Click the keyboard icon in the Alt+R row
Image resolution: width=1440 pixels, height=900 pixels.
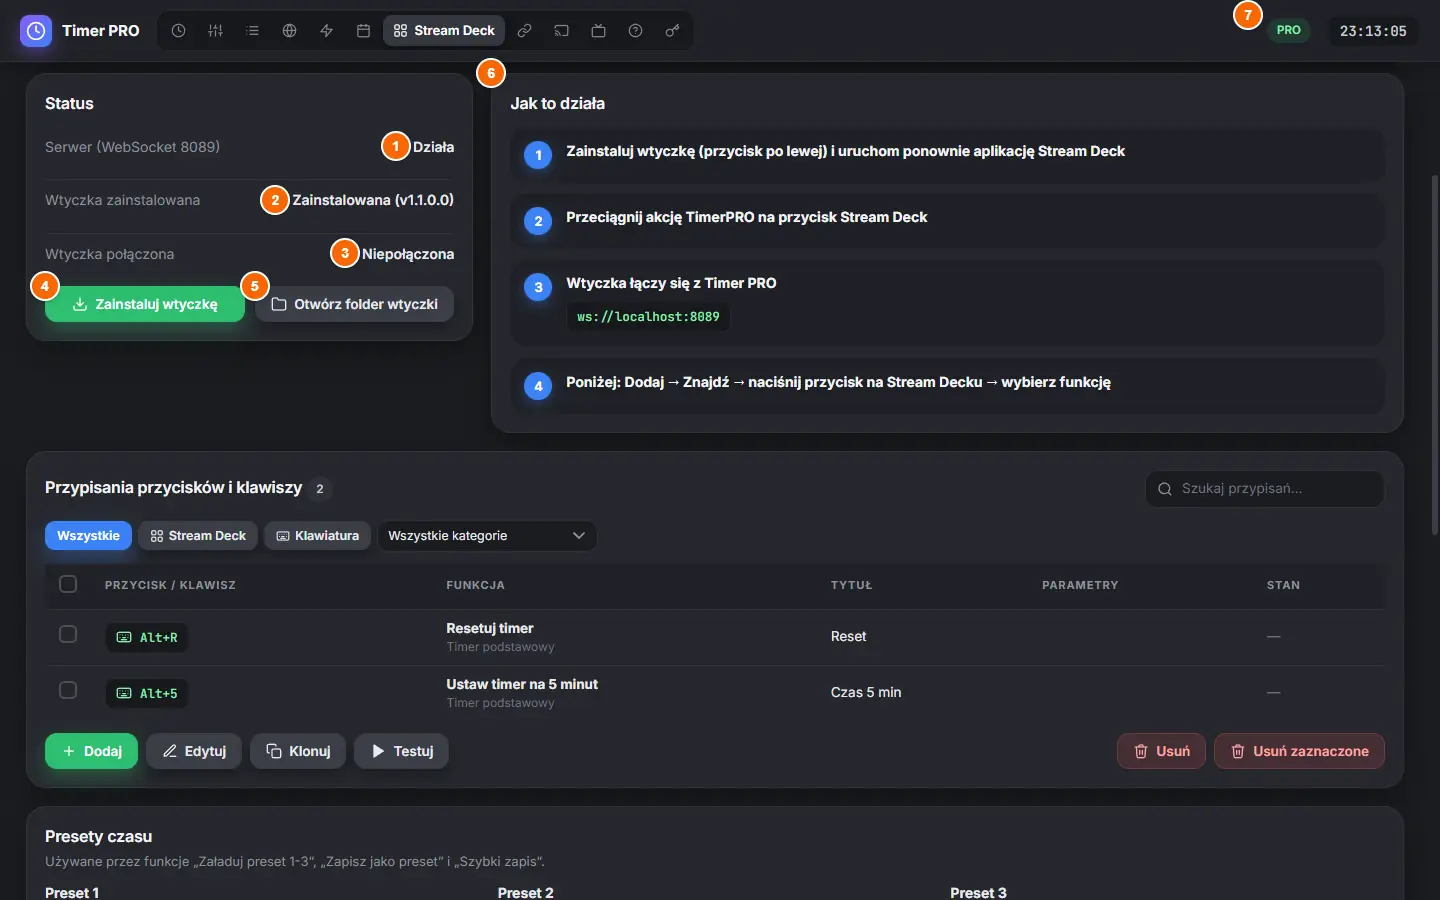[124, 637]
